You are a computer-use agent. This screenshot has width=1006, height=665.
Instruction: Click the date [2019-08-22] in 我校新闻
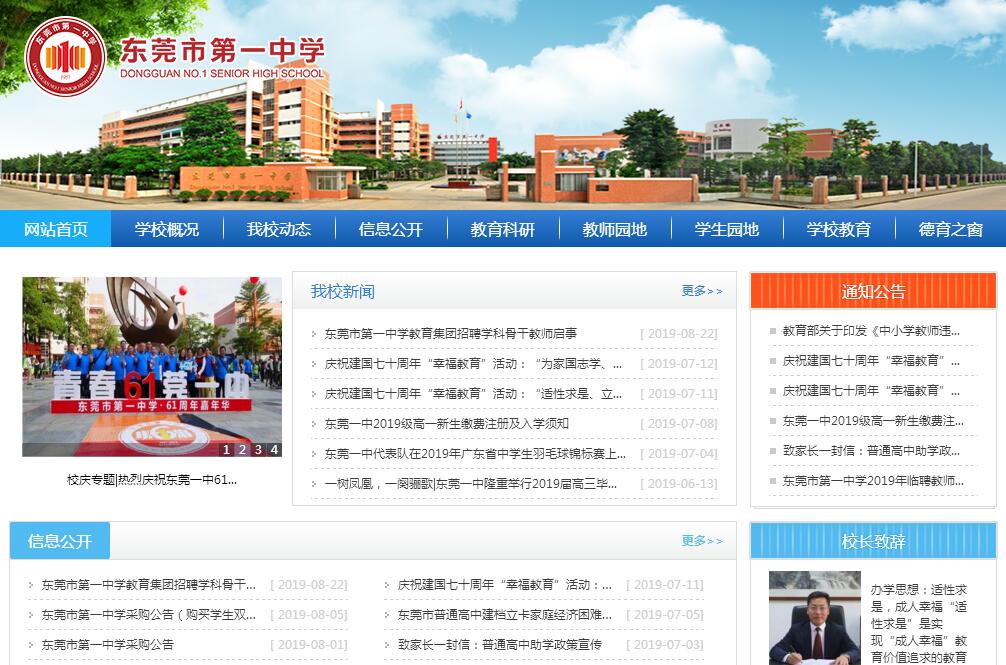679,333
